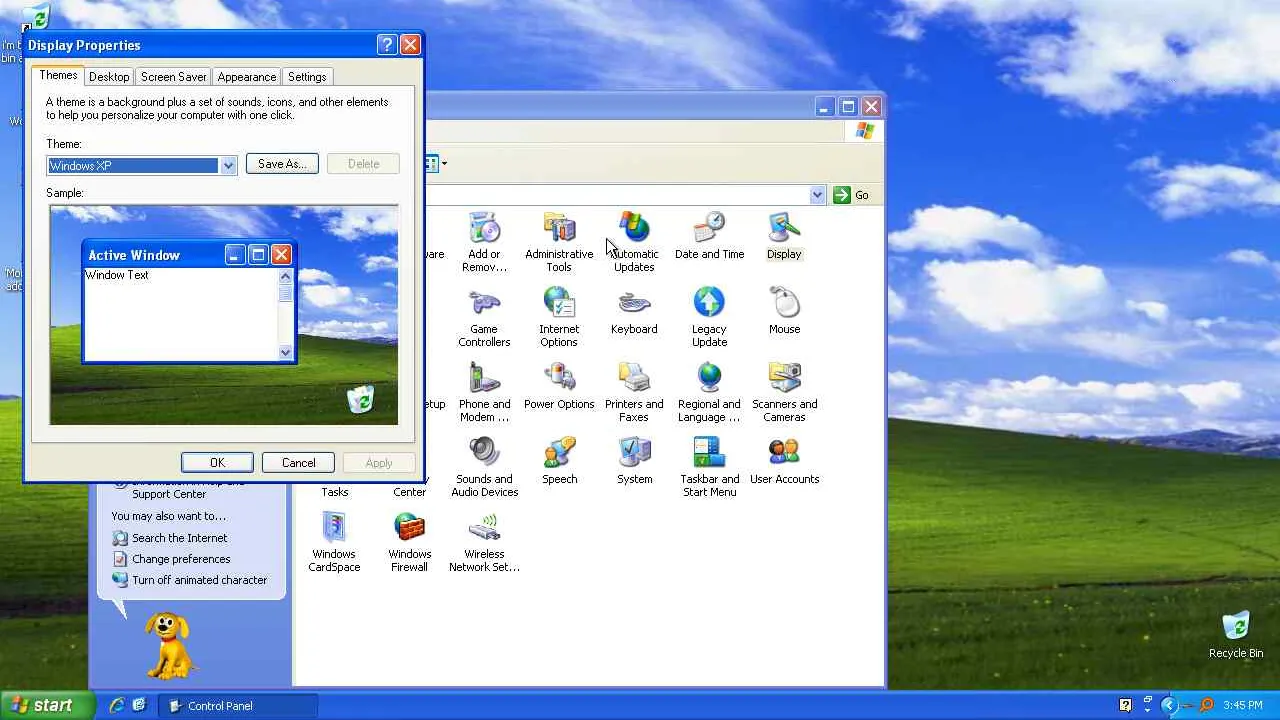Click Change preferences link
Image resolution: width=1280 pixels, height=720 pixels.
(x=181, y=559)
